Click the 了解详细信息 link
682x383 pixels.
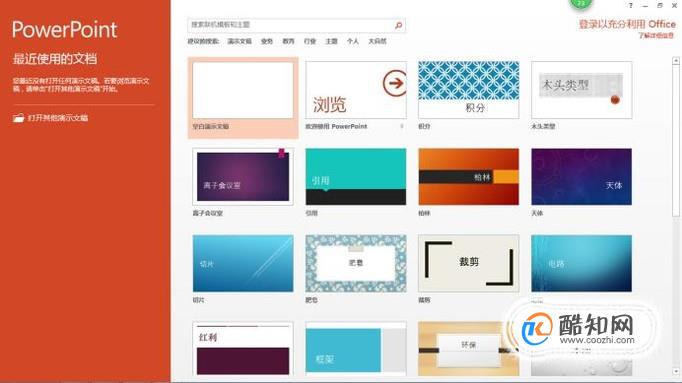click(656, 36)
